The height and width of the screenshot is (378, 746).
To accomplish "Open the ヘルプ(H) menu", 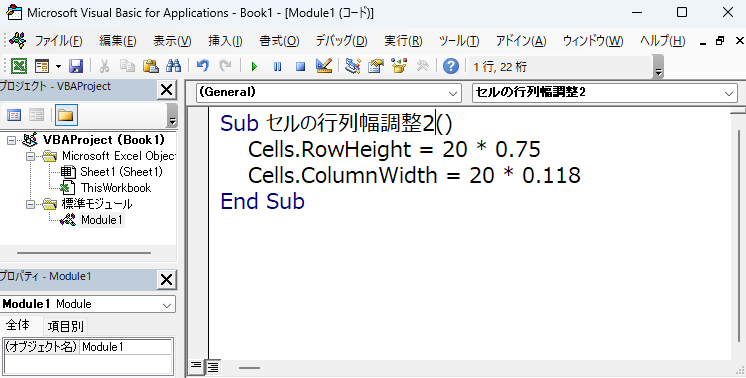I will click(x=662, y=41).
